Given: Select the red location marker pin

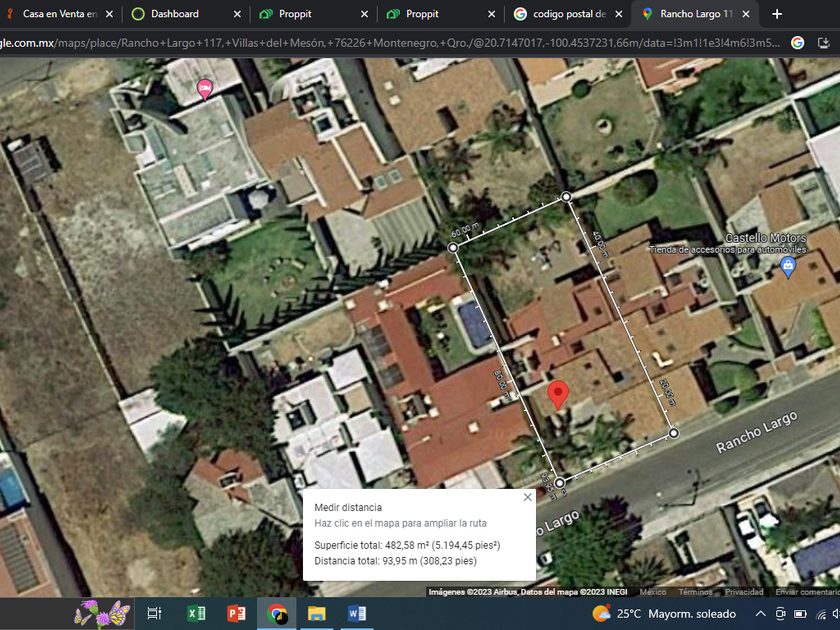Looking at the screenshot, I should pyautogui.click(x=558, y=395).
